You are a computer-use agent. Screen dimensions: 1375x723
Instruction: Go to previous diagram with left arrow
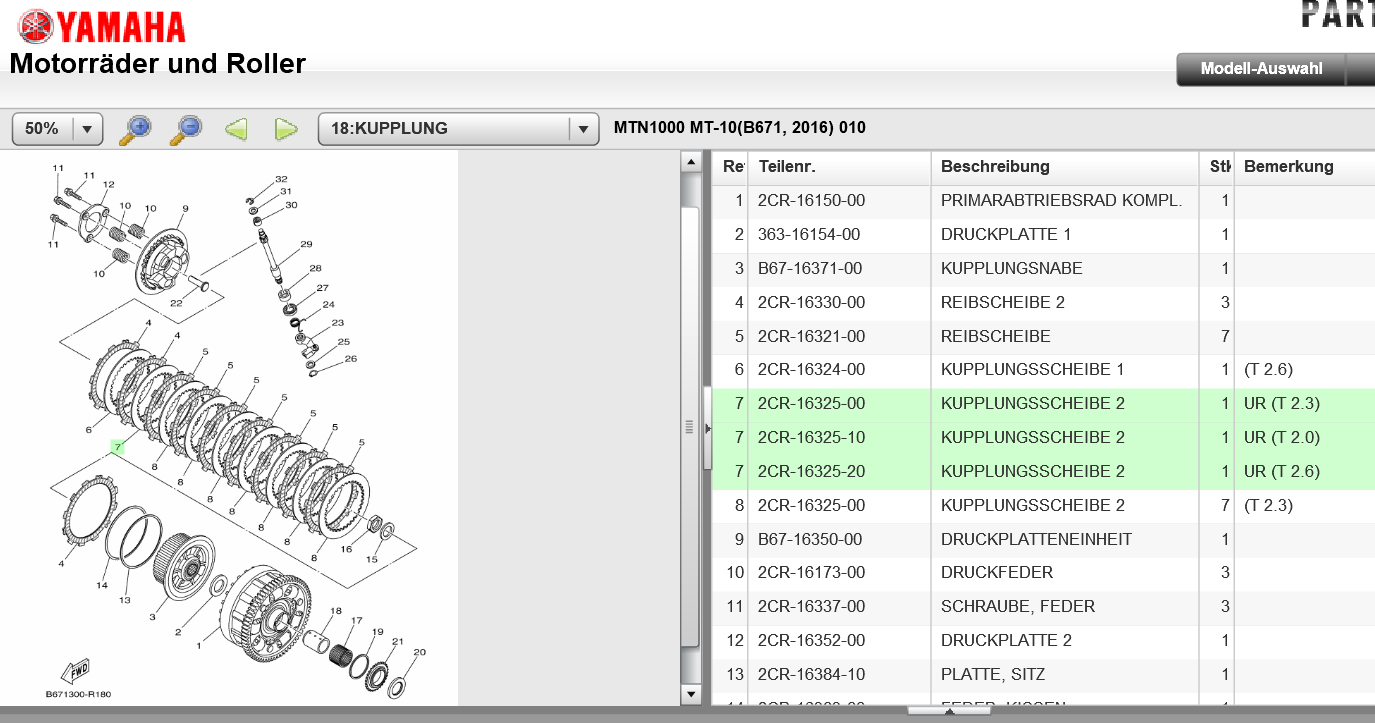click(x=236, y=129)
